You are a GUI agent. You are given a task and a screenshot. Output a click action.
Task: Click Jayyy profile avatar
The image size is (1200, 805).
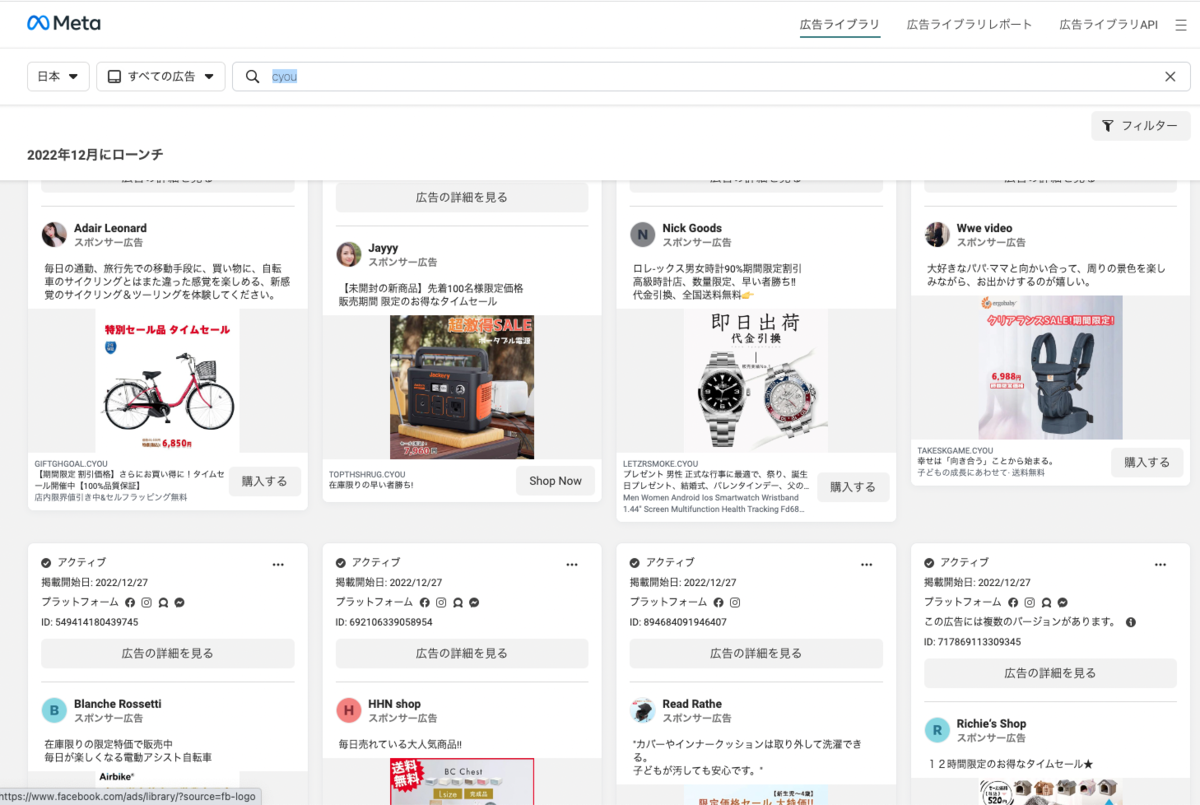point(348,254)
